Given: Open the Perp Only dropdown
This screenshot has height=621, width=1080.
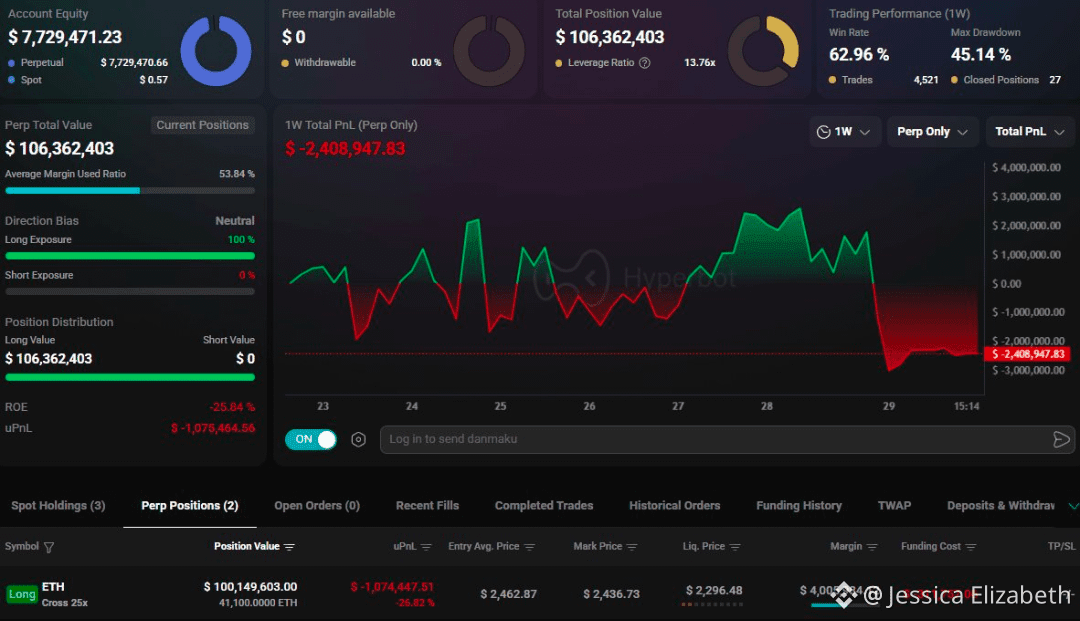Looking at the screenshot, I should click(932, 131).
